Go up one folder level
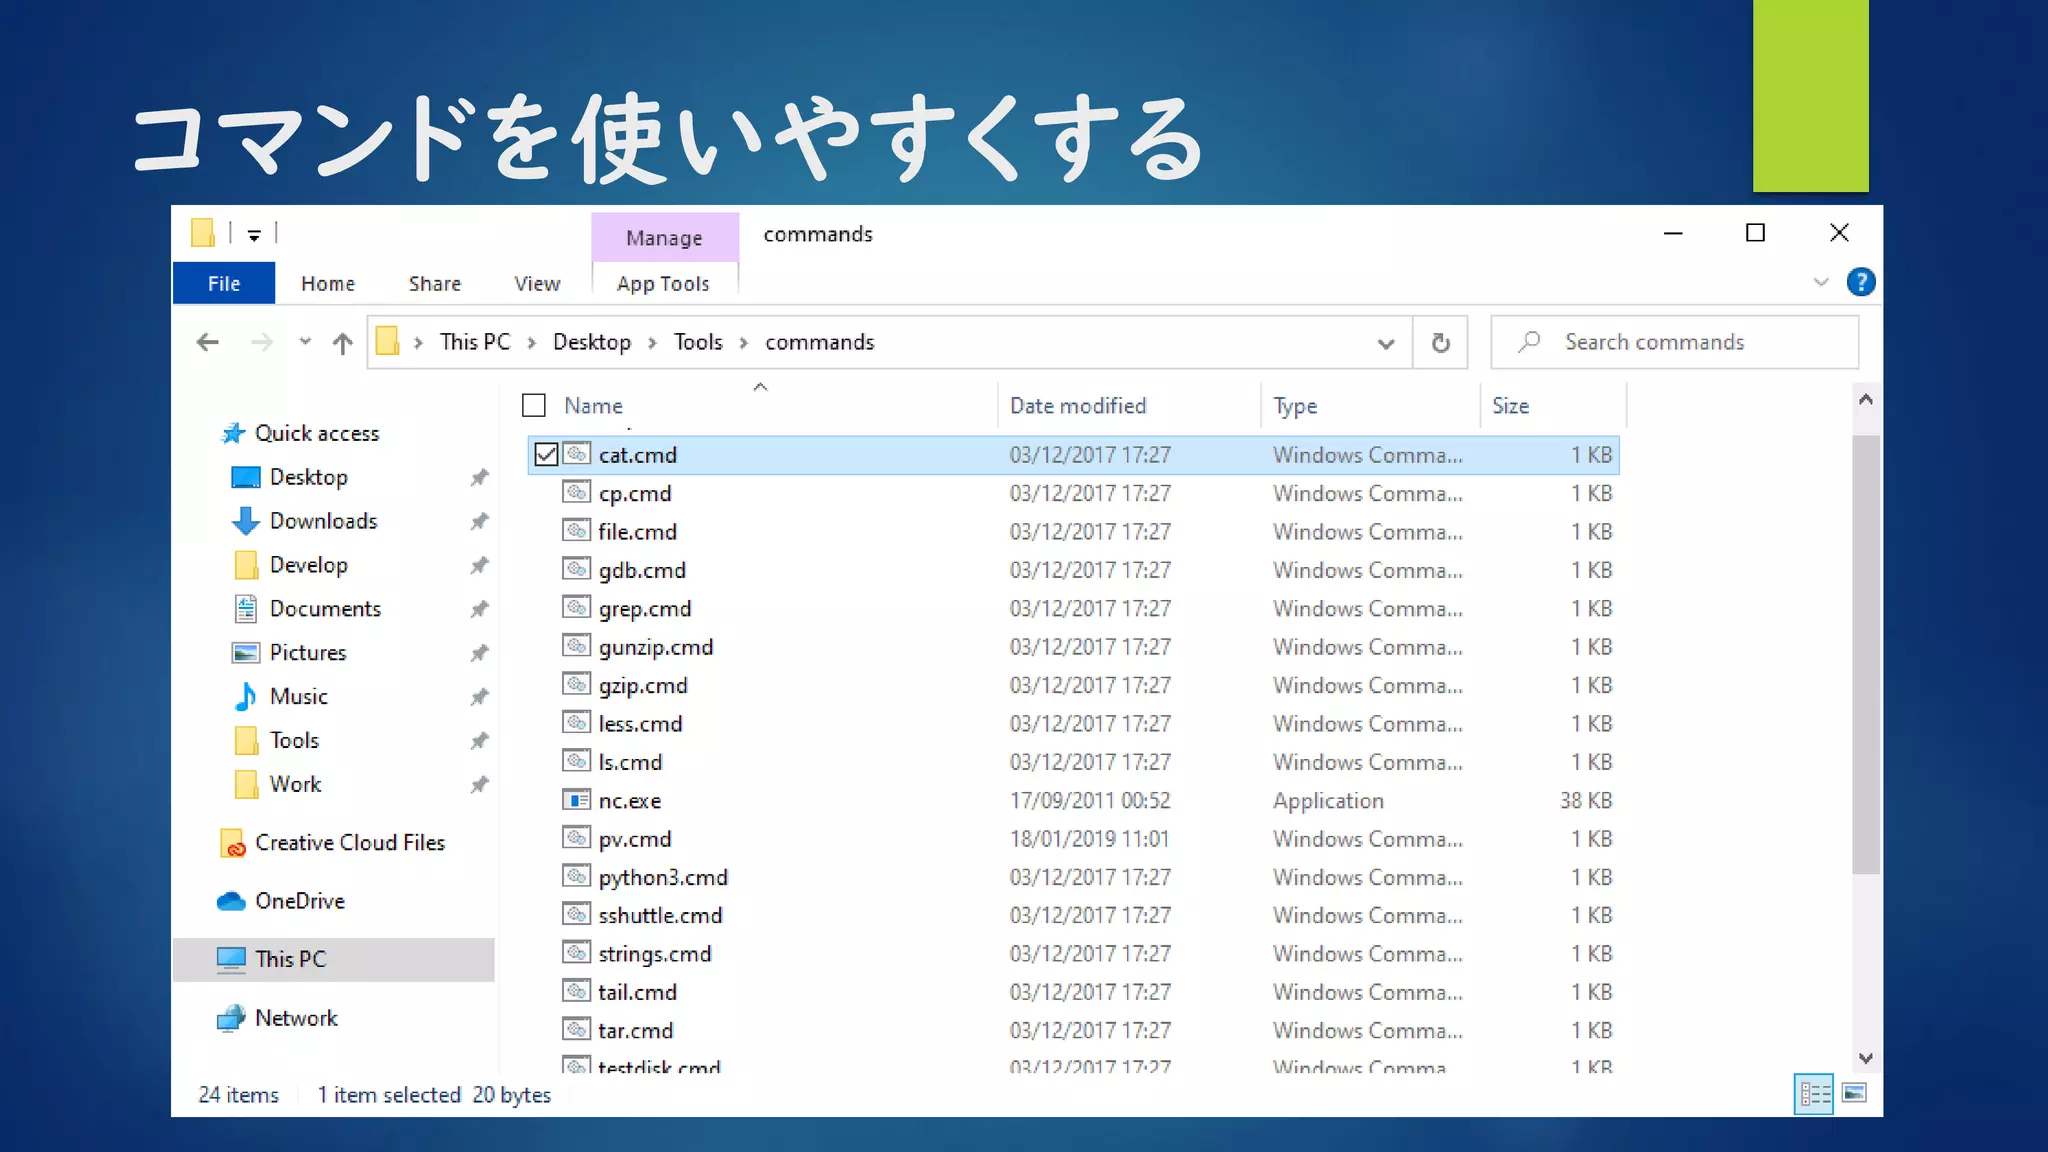Screen dimensions: 2048x1152 tap(343, 343)
